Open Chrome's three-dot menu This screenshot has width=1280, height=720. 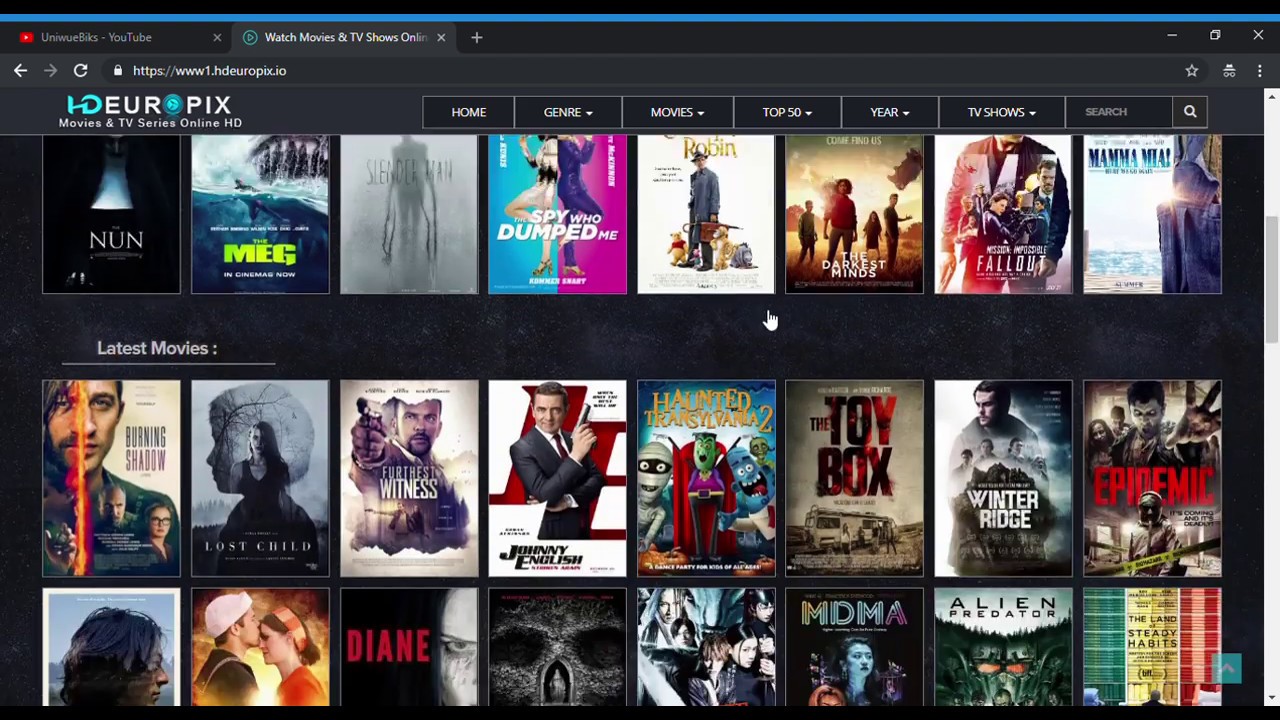(x=1260, y=70)
